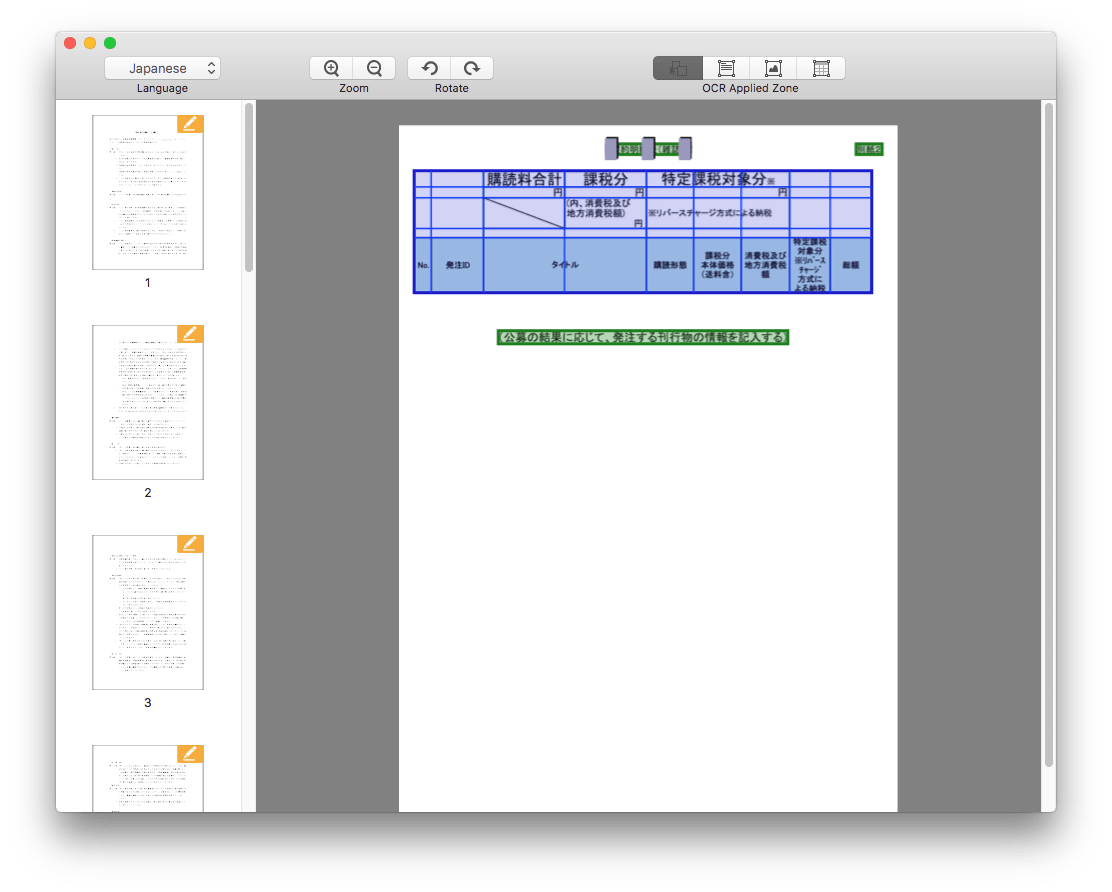The height and width of the screenshot is (892, 1112).
Task: Close the window with the red button
Action: coord(70,43)
